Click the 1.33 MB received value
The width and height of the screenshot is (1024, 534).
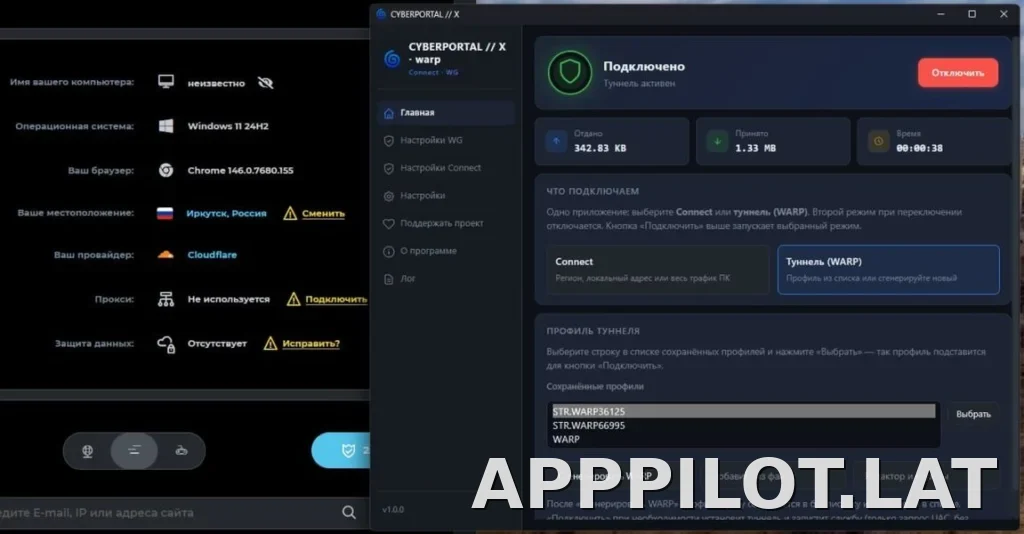(x=756, y=148)
